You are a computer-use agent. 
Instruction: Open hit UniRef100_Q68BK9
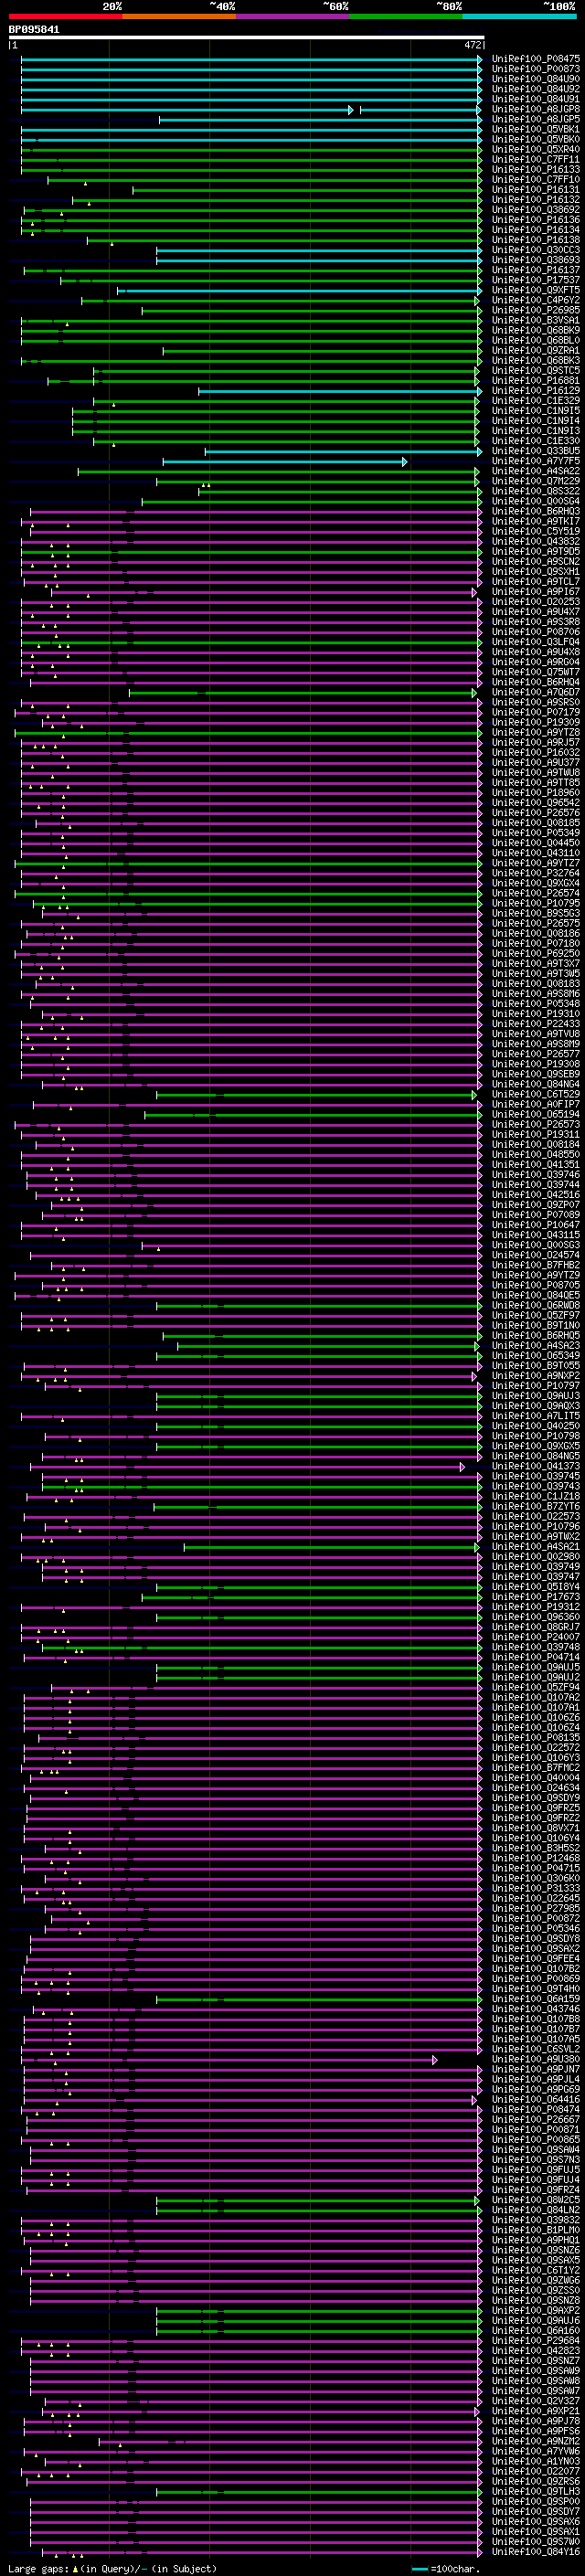click(x=535, y=330)
